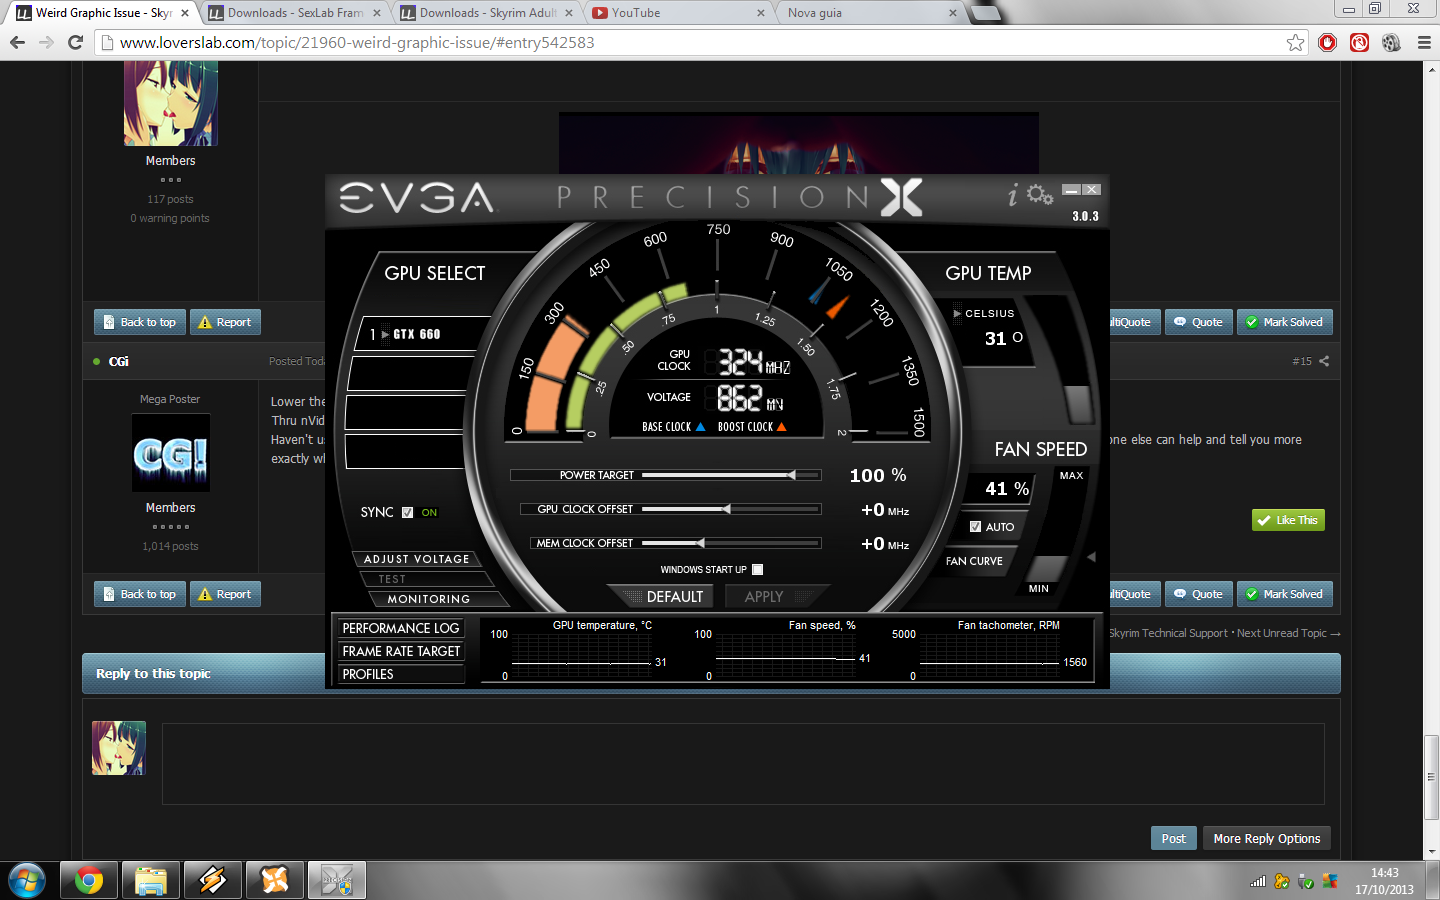Open Chrome from the taskbar

pyautogui.click(x=89, y=880)
